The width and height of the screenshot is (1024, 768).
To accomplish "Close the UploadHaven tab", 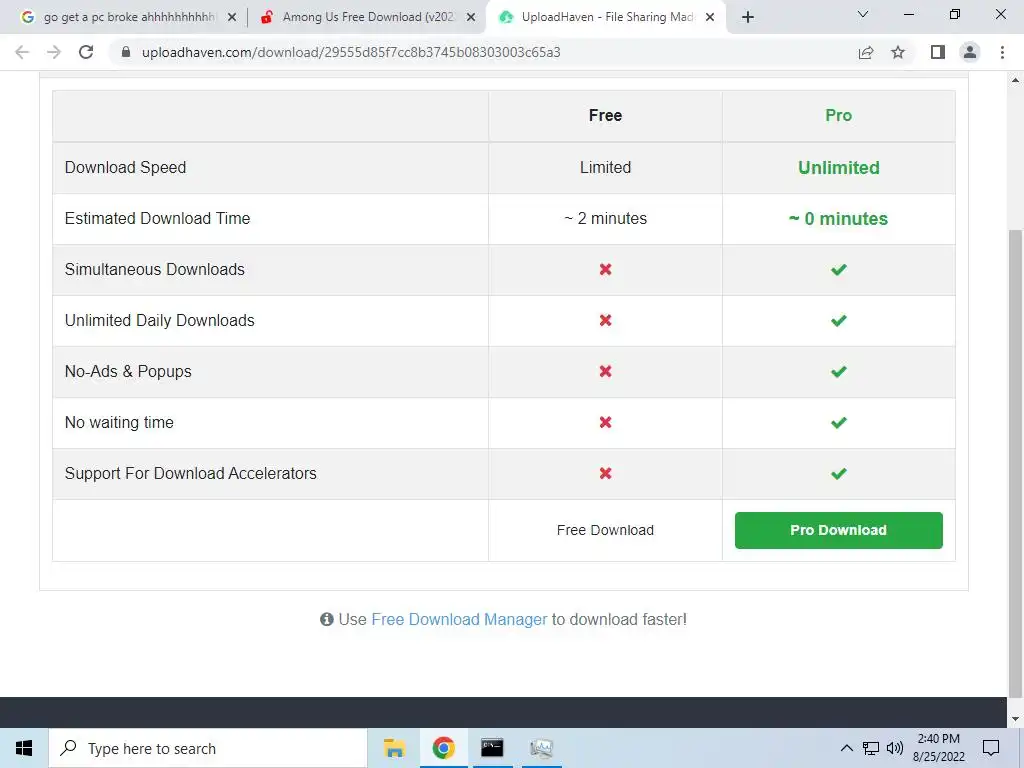I will [710, 18].
